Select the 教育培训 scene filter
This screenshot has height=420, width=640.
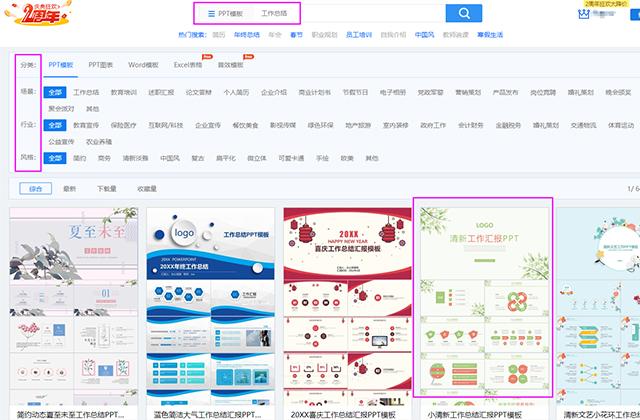tap(124, 92)
